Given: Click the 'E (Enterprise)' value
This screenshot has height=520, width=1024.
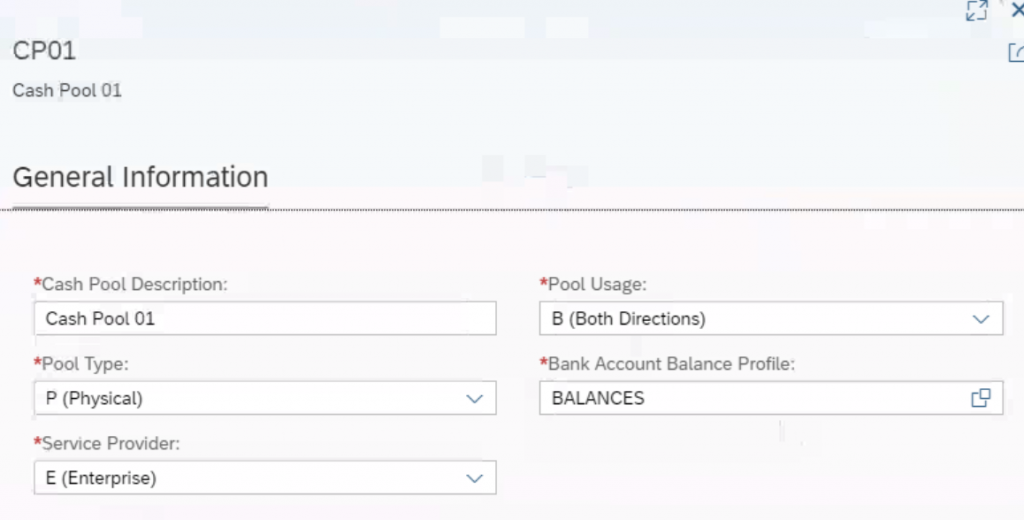Looking at the screenshot, I should point(101,478).
